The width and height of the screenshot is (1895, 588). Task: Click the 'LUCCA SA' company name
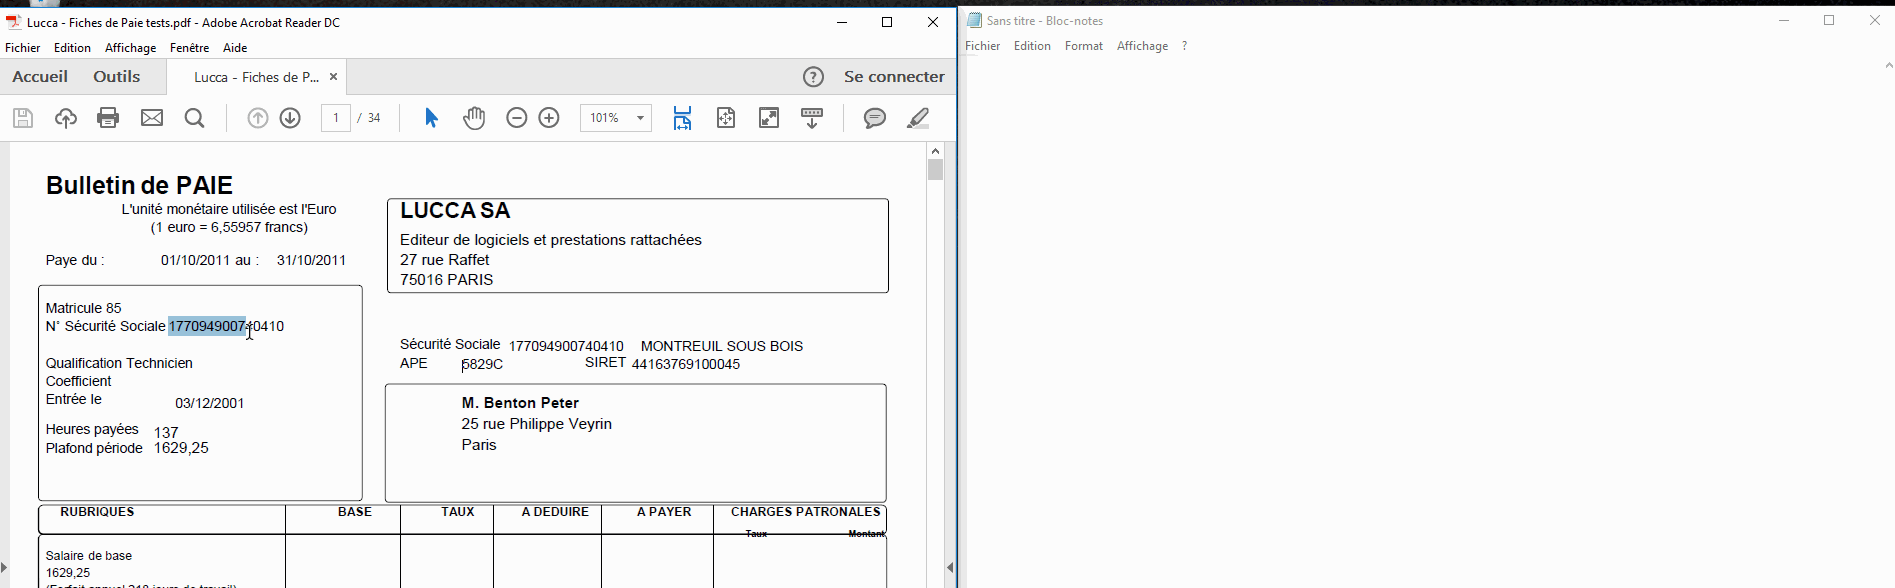pos(455,211)
